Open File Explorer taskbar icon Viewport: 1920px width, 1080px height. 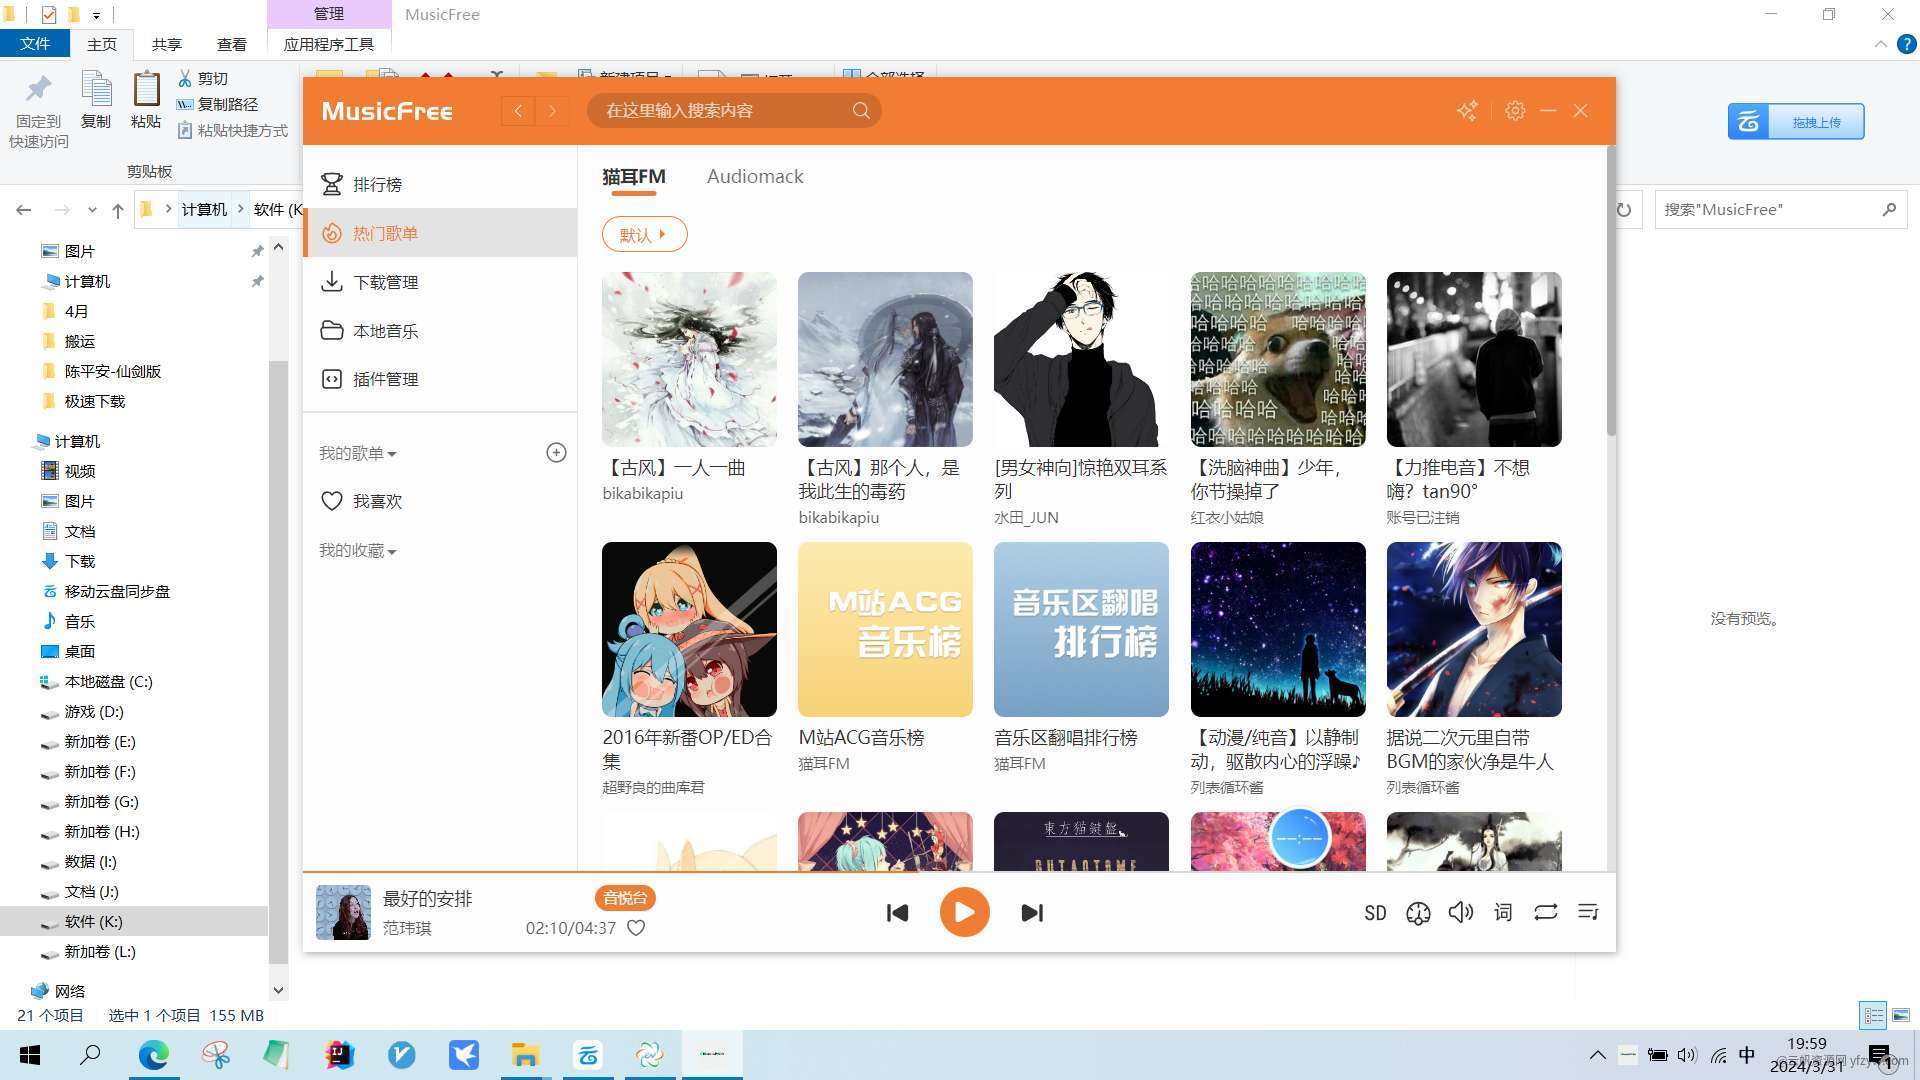pyautogui.click(x=525, y=1054)
